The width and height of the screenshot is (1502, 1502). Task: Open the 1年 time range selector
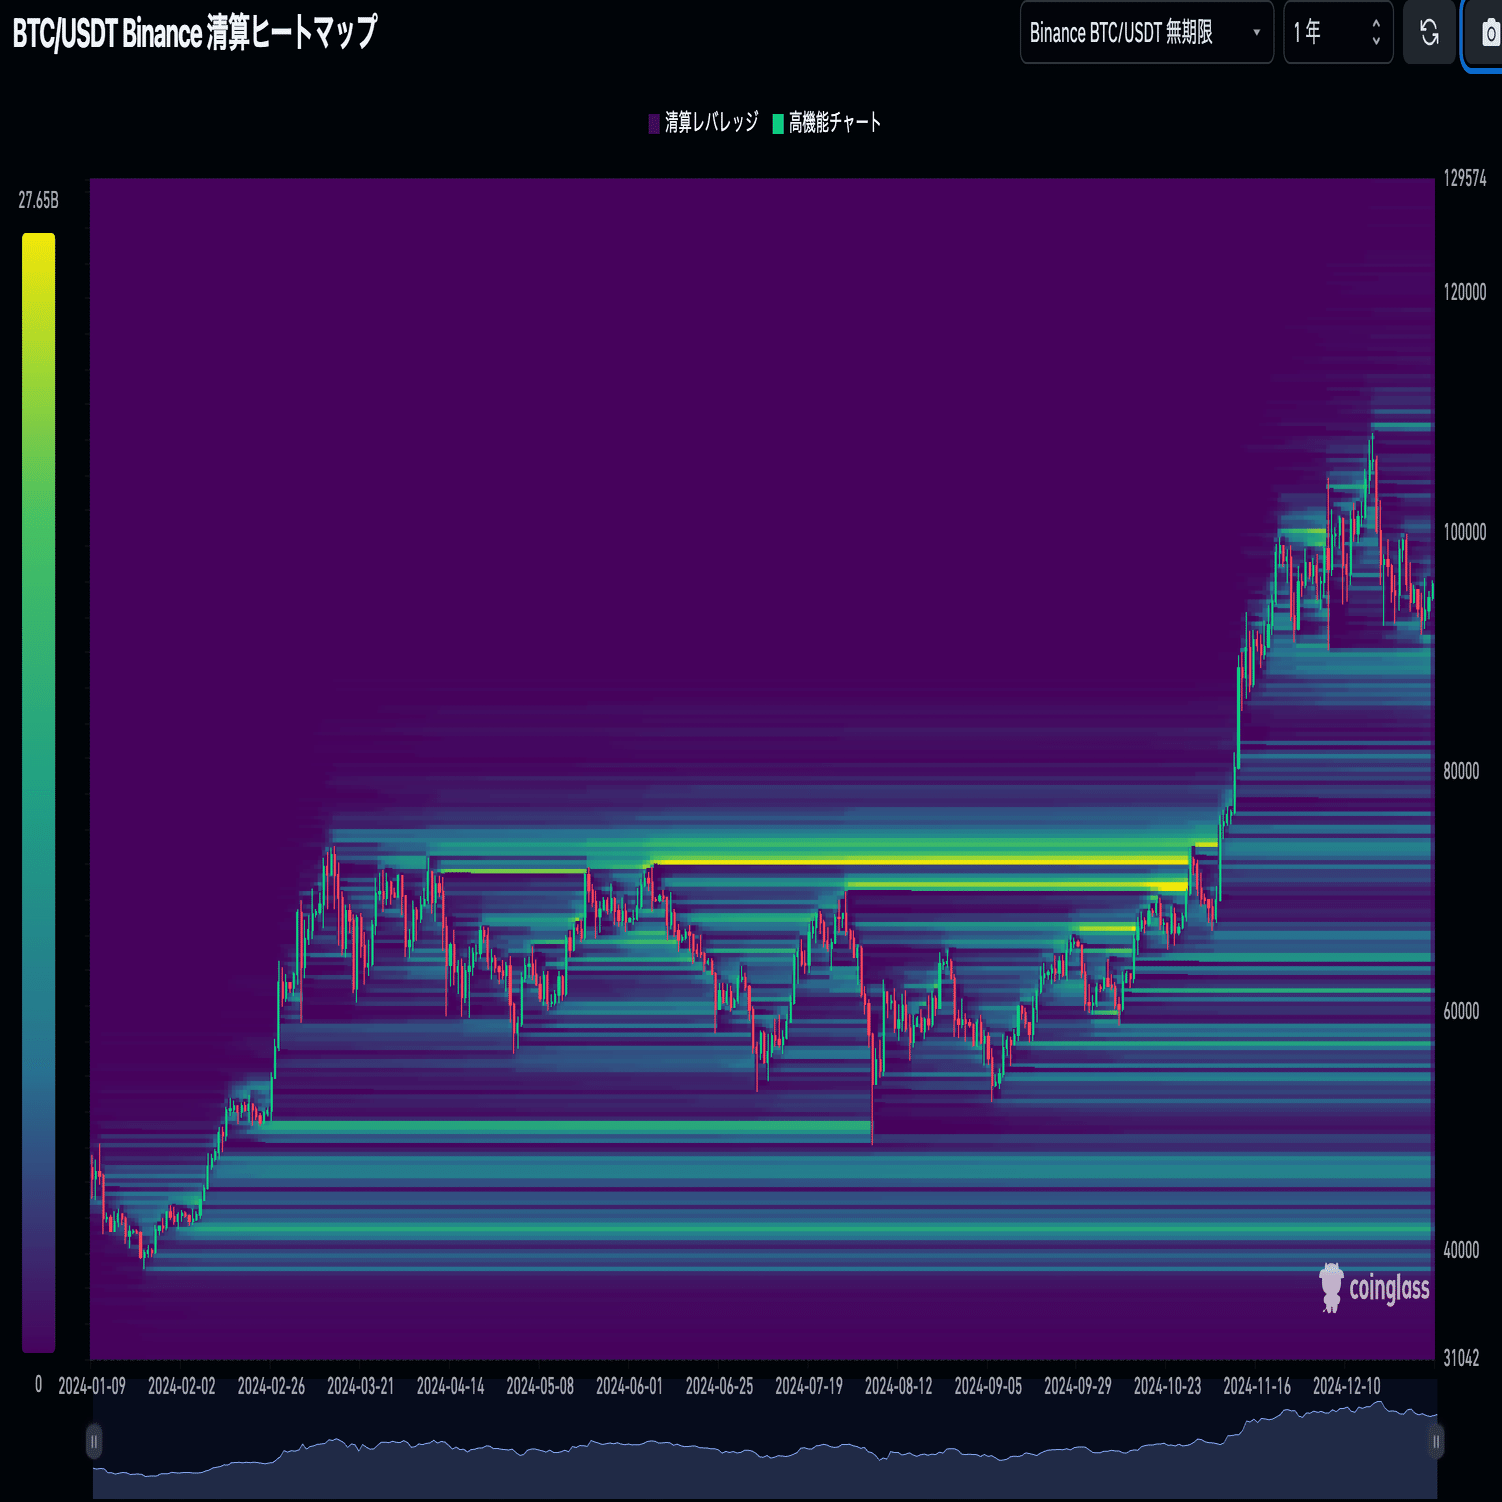click(1337, 33)
